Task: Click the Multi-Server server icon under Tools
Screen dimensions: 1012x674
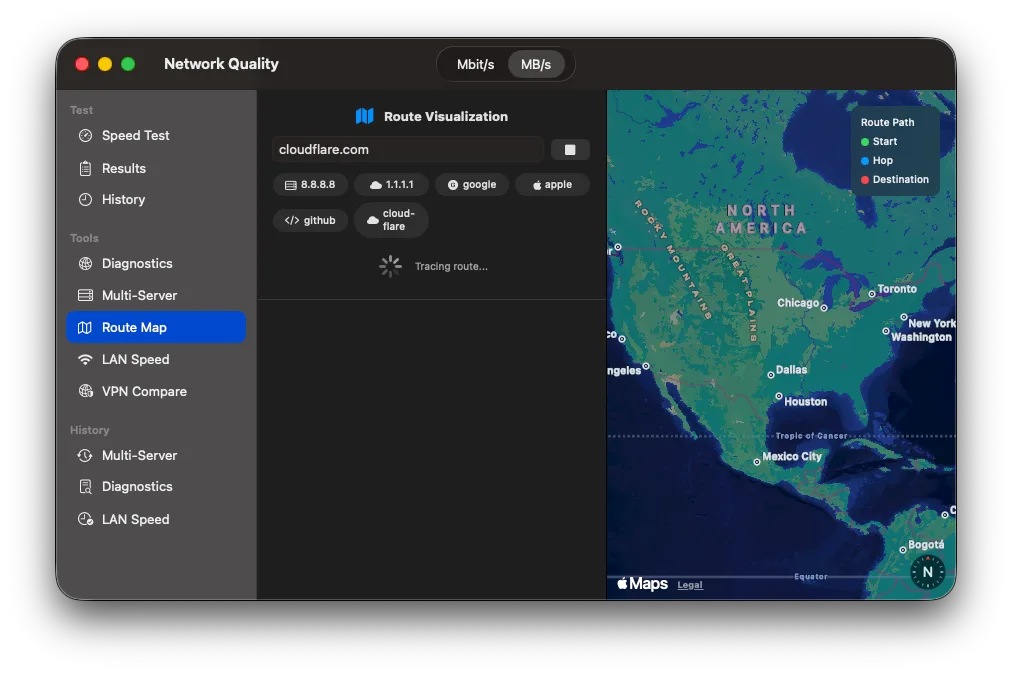Action: [x=85, y=295]
